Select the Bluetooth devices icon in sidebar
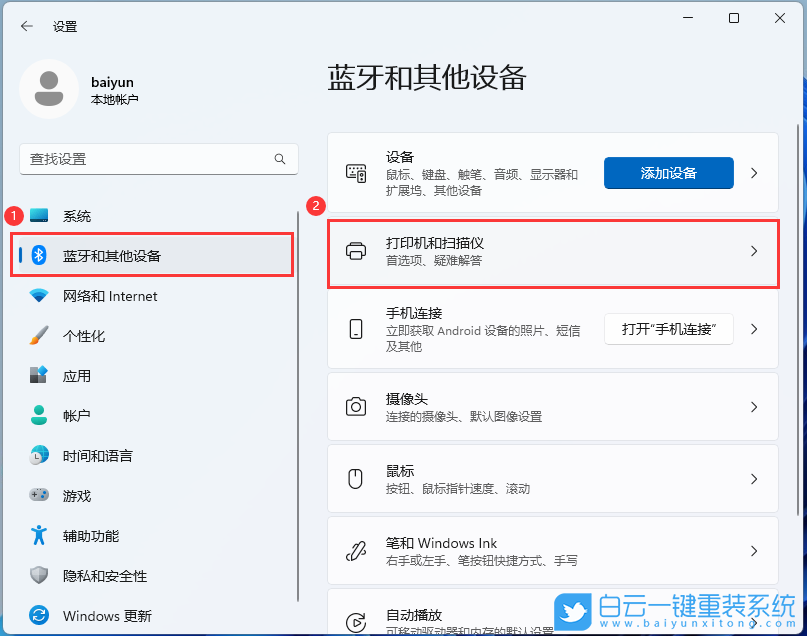The height and width of the screenshot is (636, 807). click(x=41, y=255)
